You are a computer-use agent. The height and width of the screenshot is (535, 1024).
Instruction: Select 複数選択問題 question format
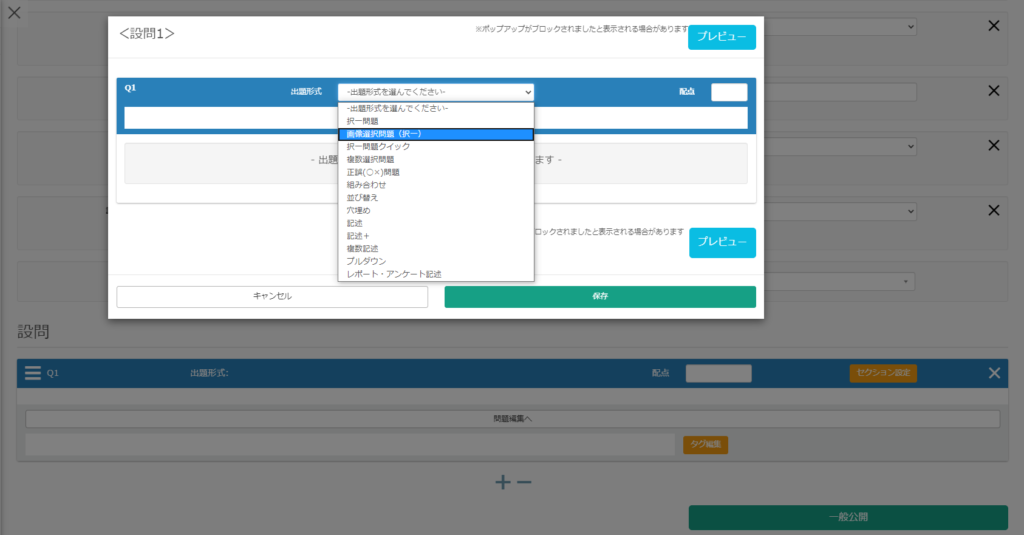(x=436, y=159)
